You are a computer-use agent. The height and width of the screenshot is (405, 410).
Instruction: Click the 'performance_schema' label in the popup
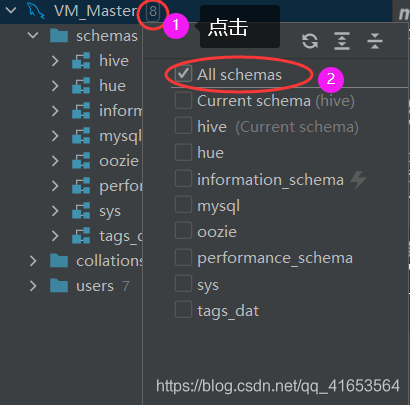click(x=275, y=258)
